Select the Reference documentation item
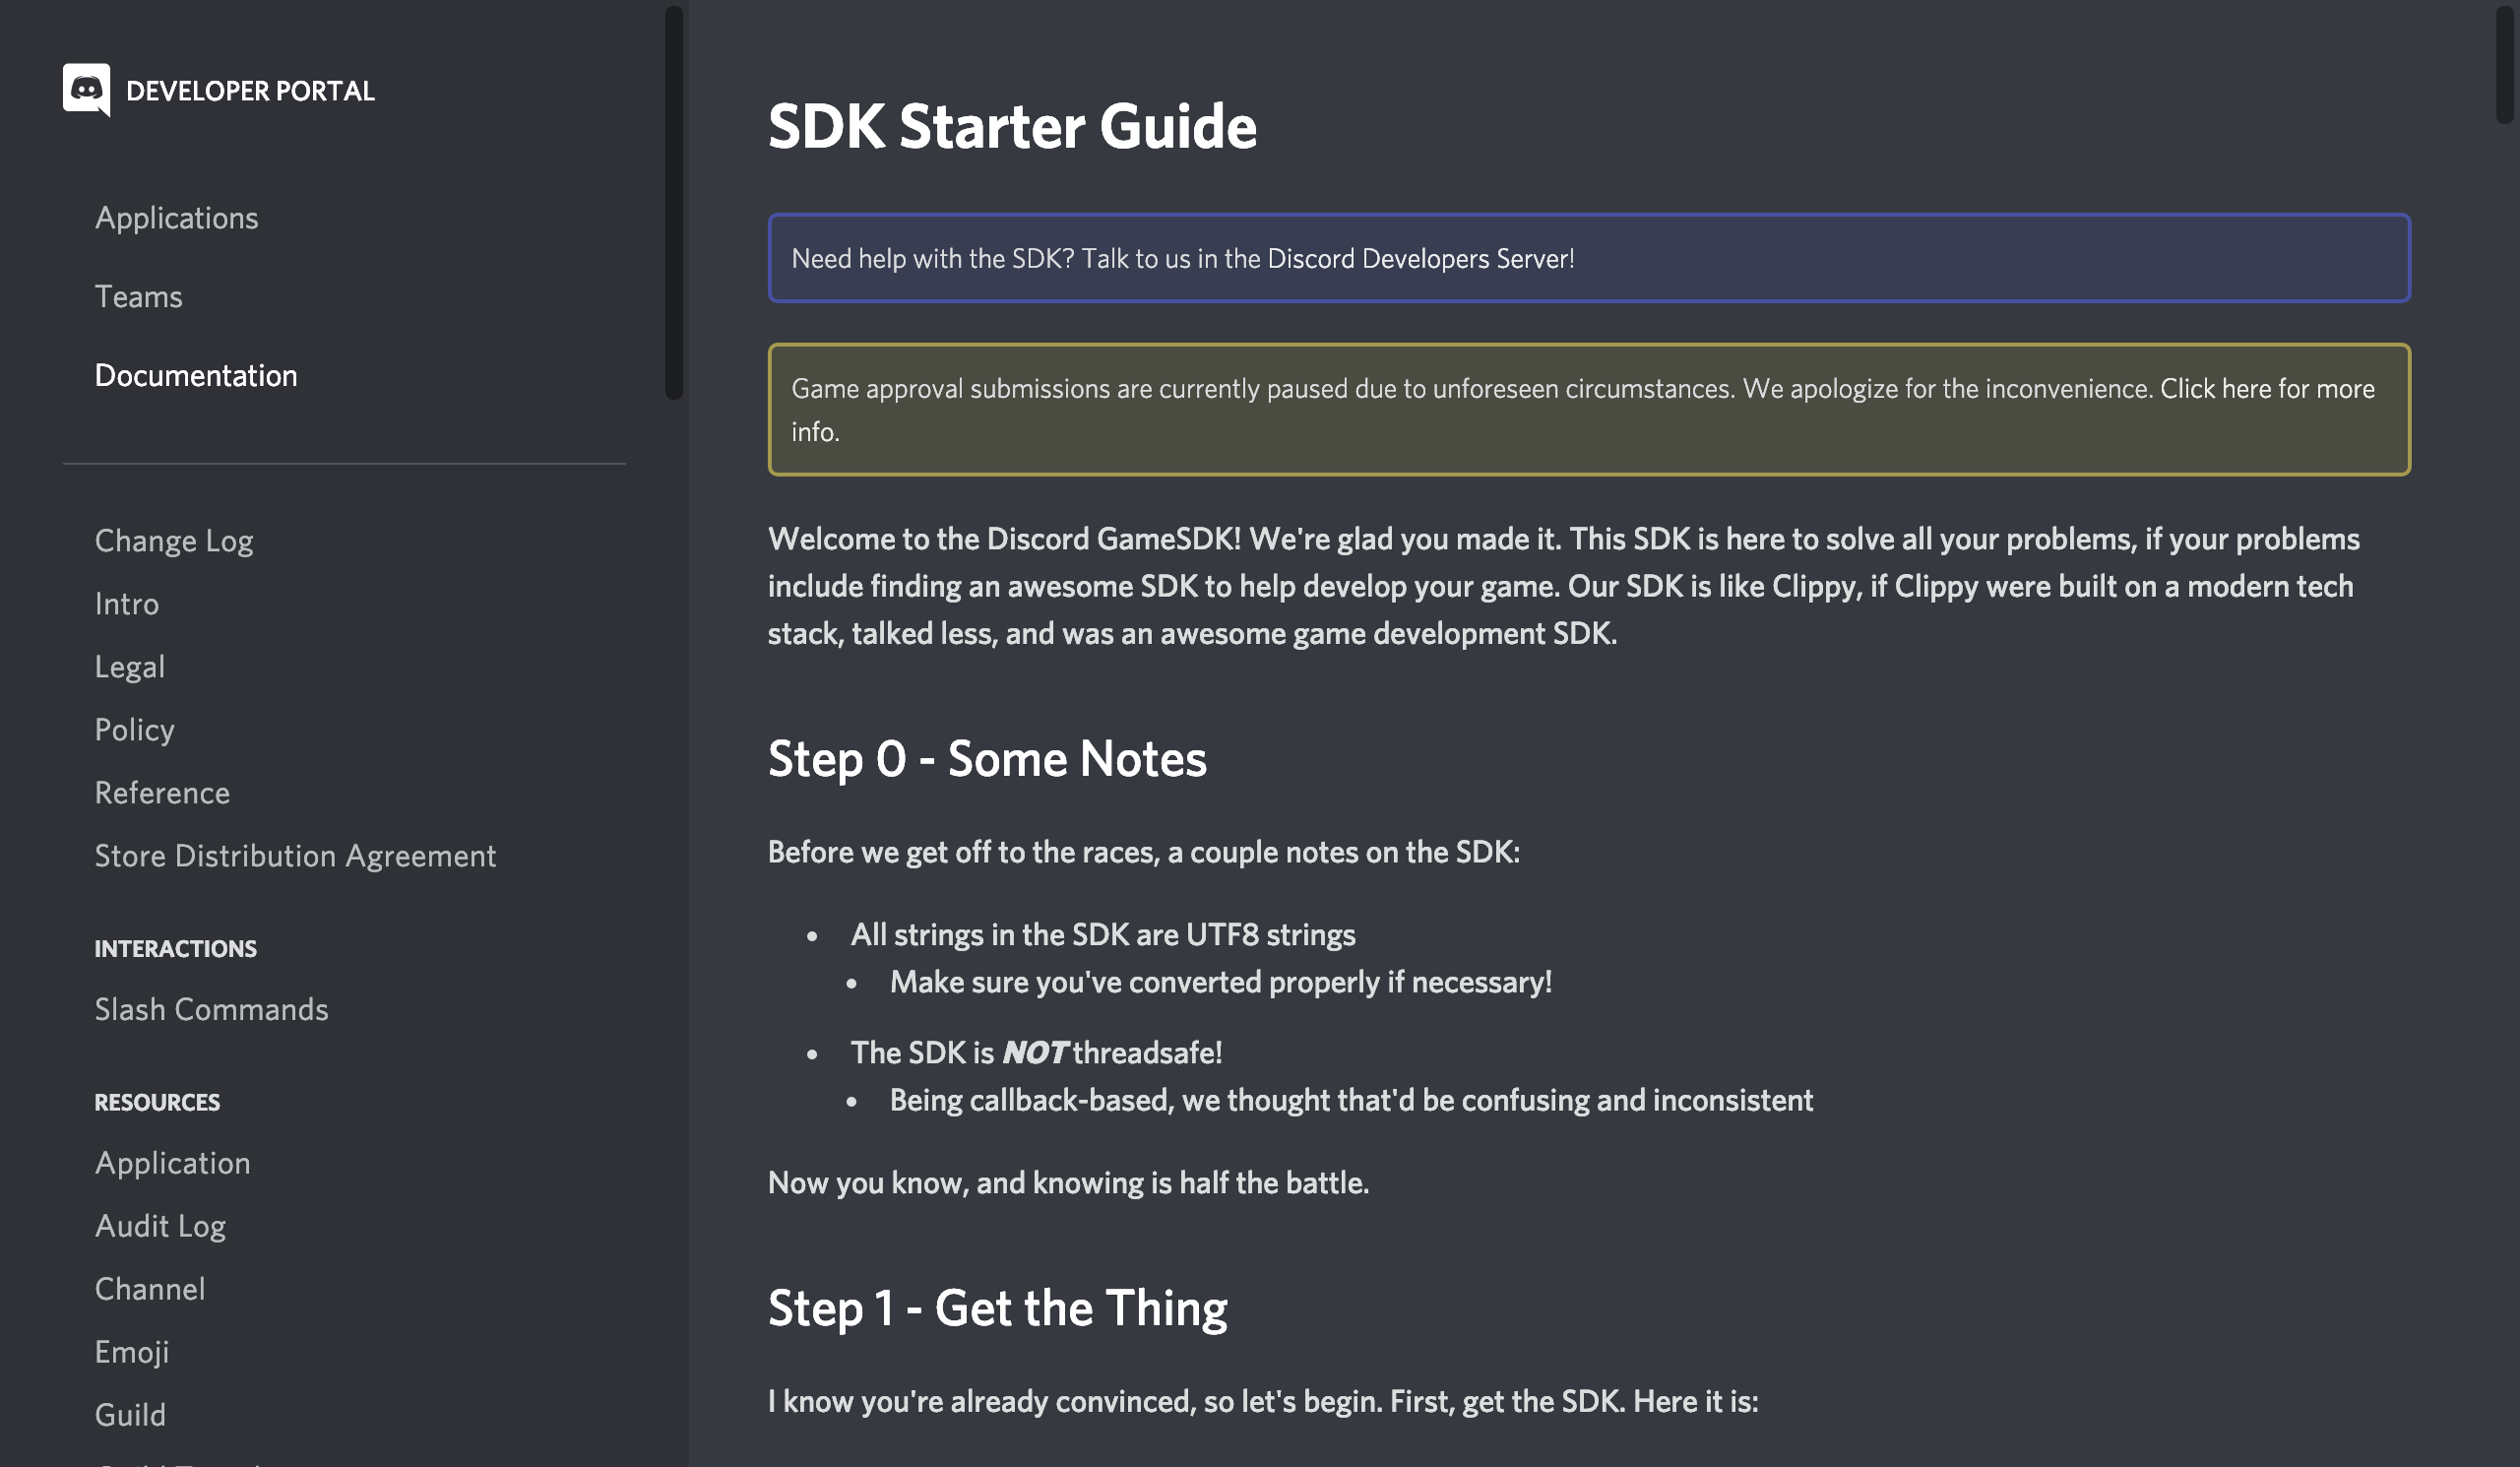2520x1467 pixels. coord(160,793)
